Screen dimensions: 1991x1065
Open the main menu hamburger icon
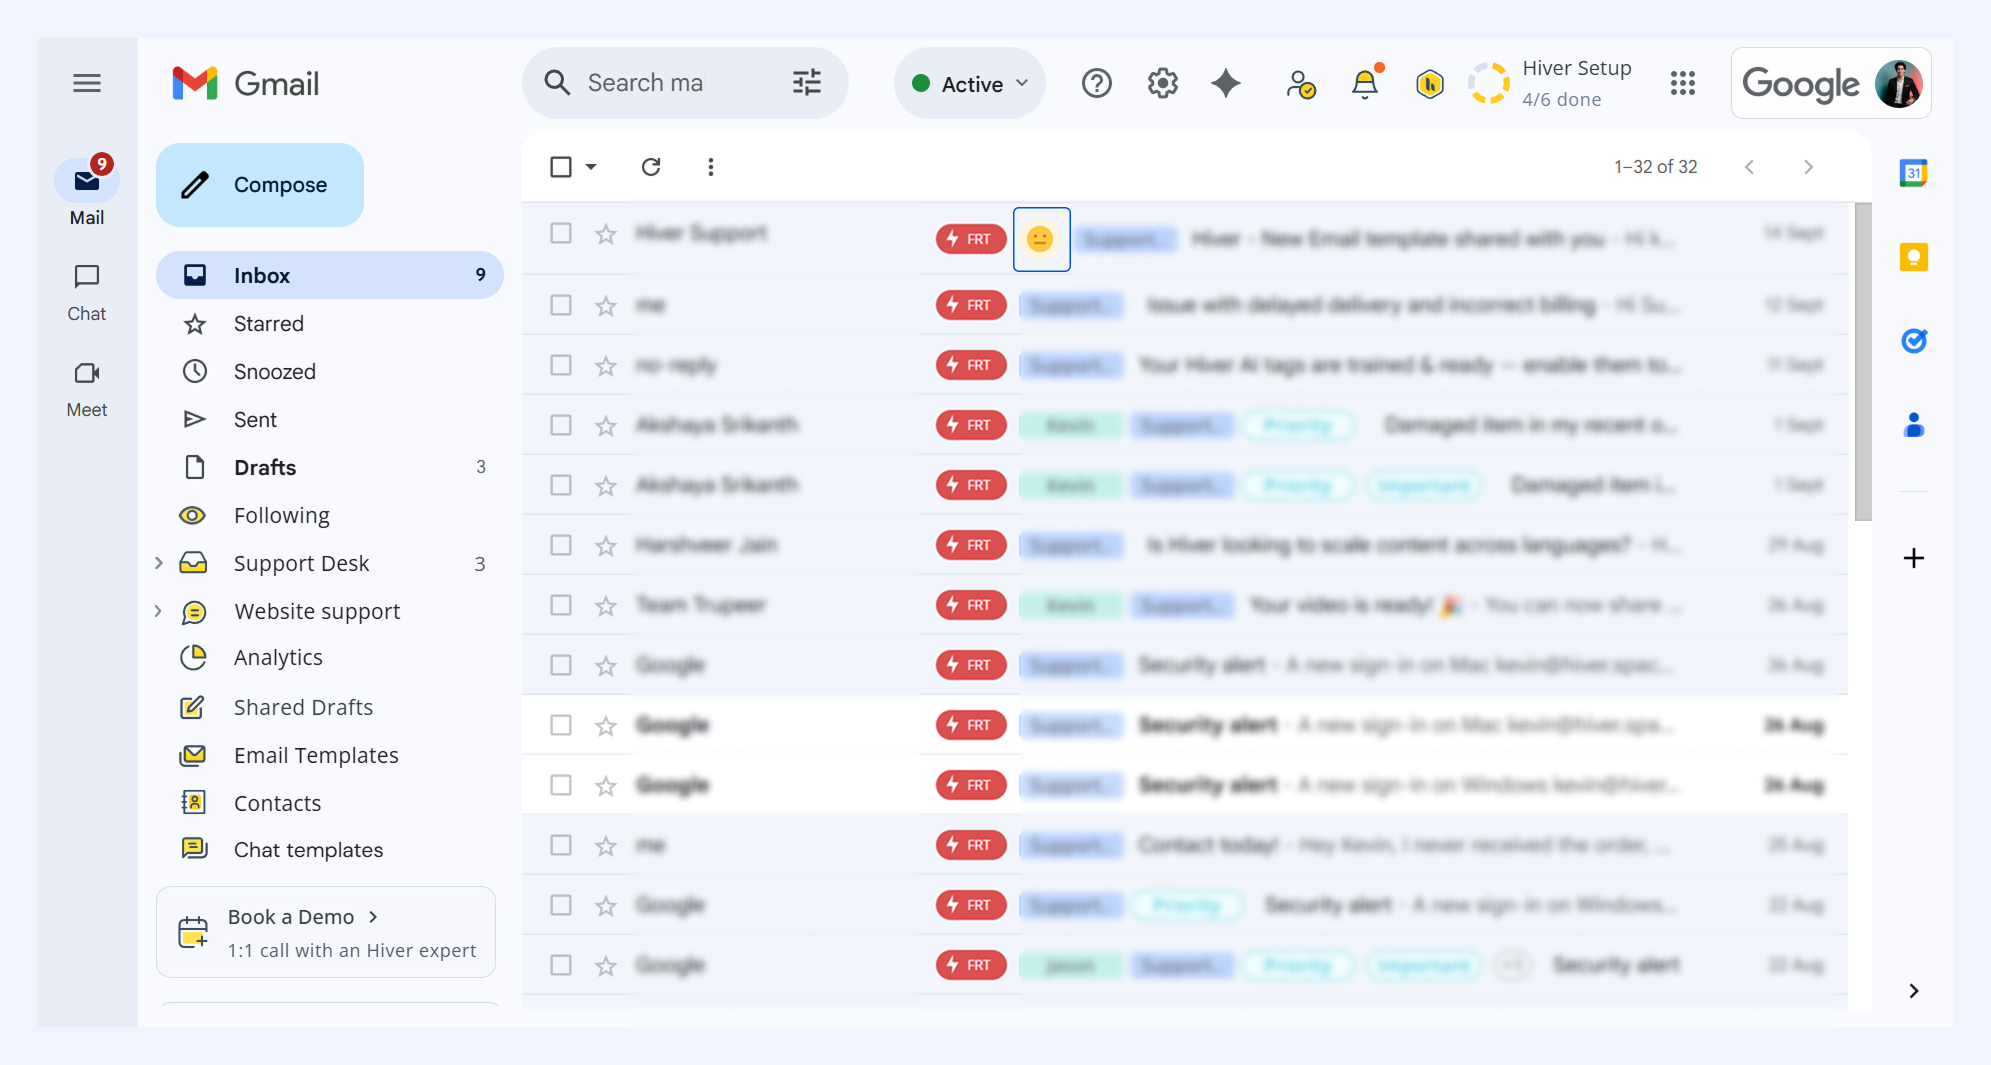pyautogui.click(x=87, y=83)
